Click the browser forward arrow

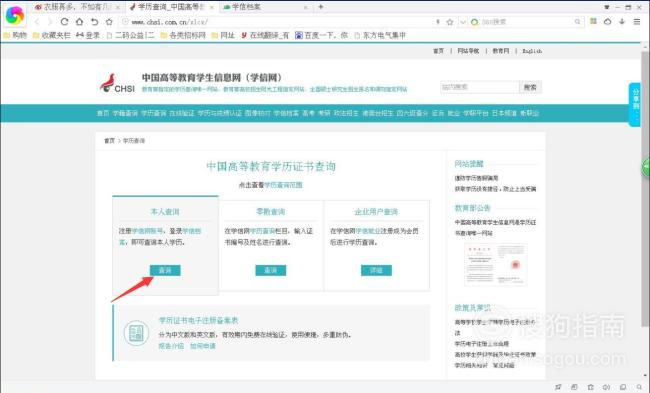51,22
